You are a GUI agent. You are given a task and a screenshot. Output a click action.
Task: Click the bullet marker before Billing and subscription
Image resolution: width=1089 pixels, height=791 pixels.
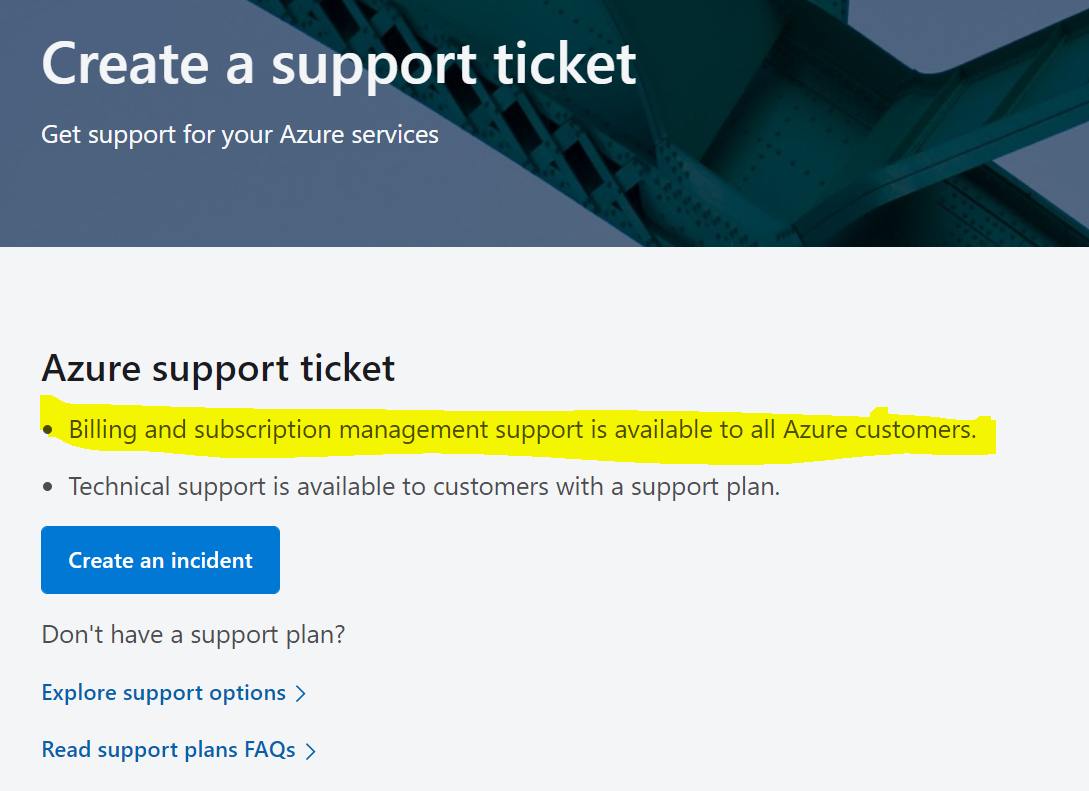48,428
